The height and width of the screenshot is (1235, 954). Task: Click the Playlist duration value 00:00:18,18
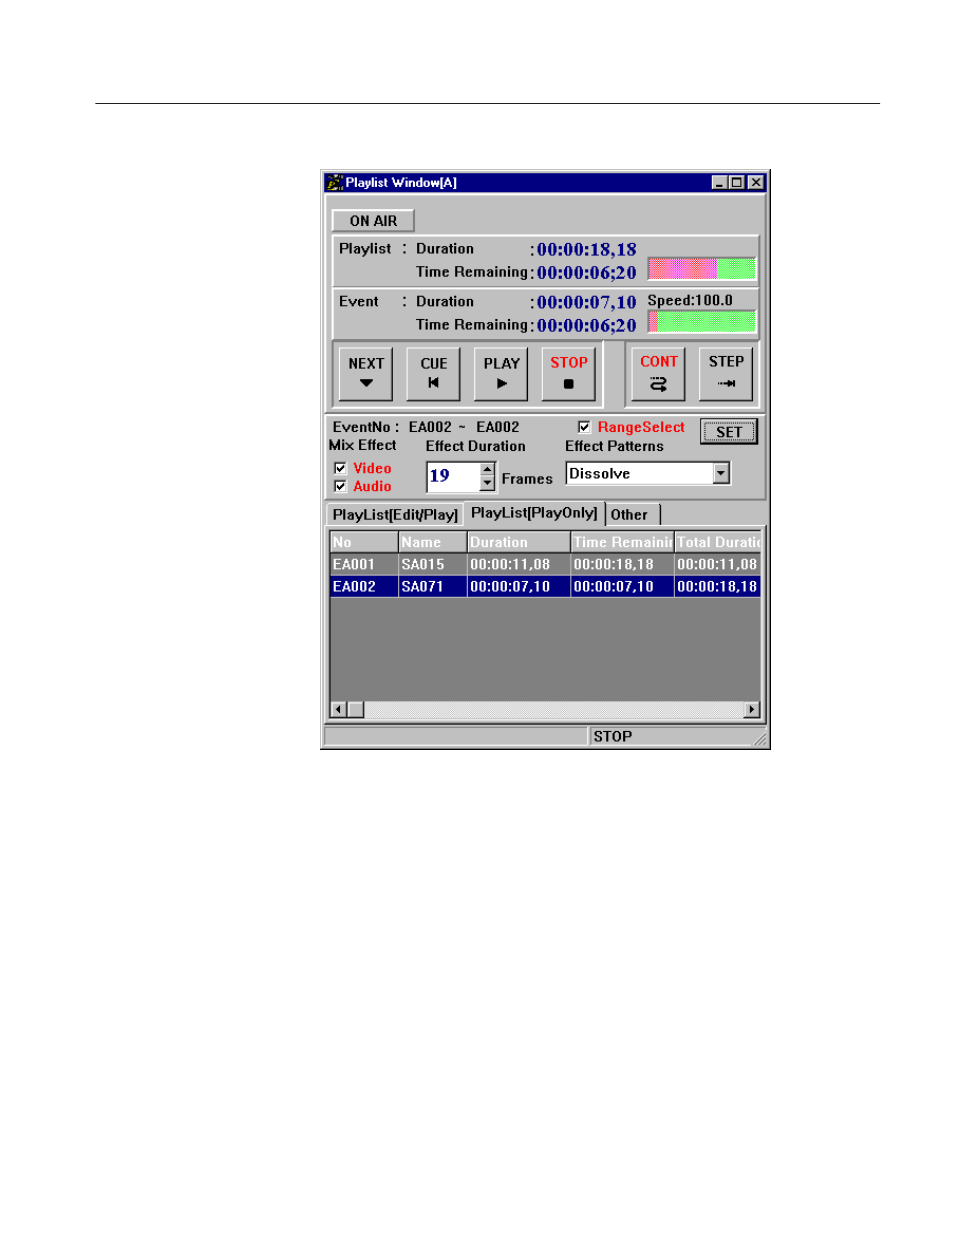(587, 250)
